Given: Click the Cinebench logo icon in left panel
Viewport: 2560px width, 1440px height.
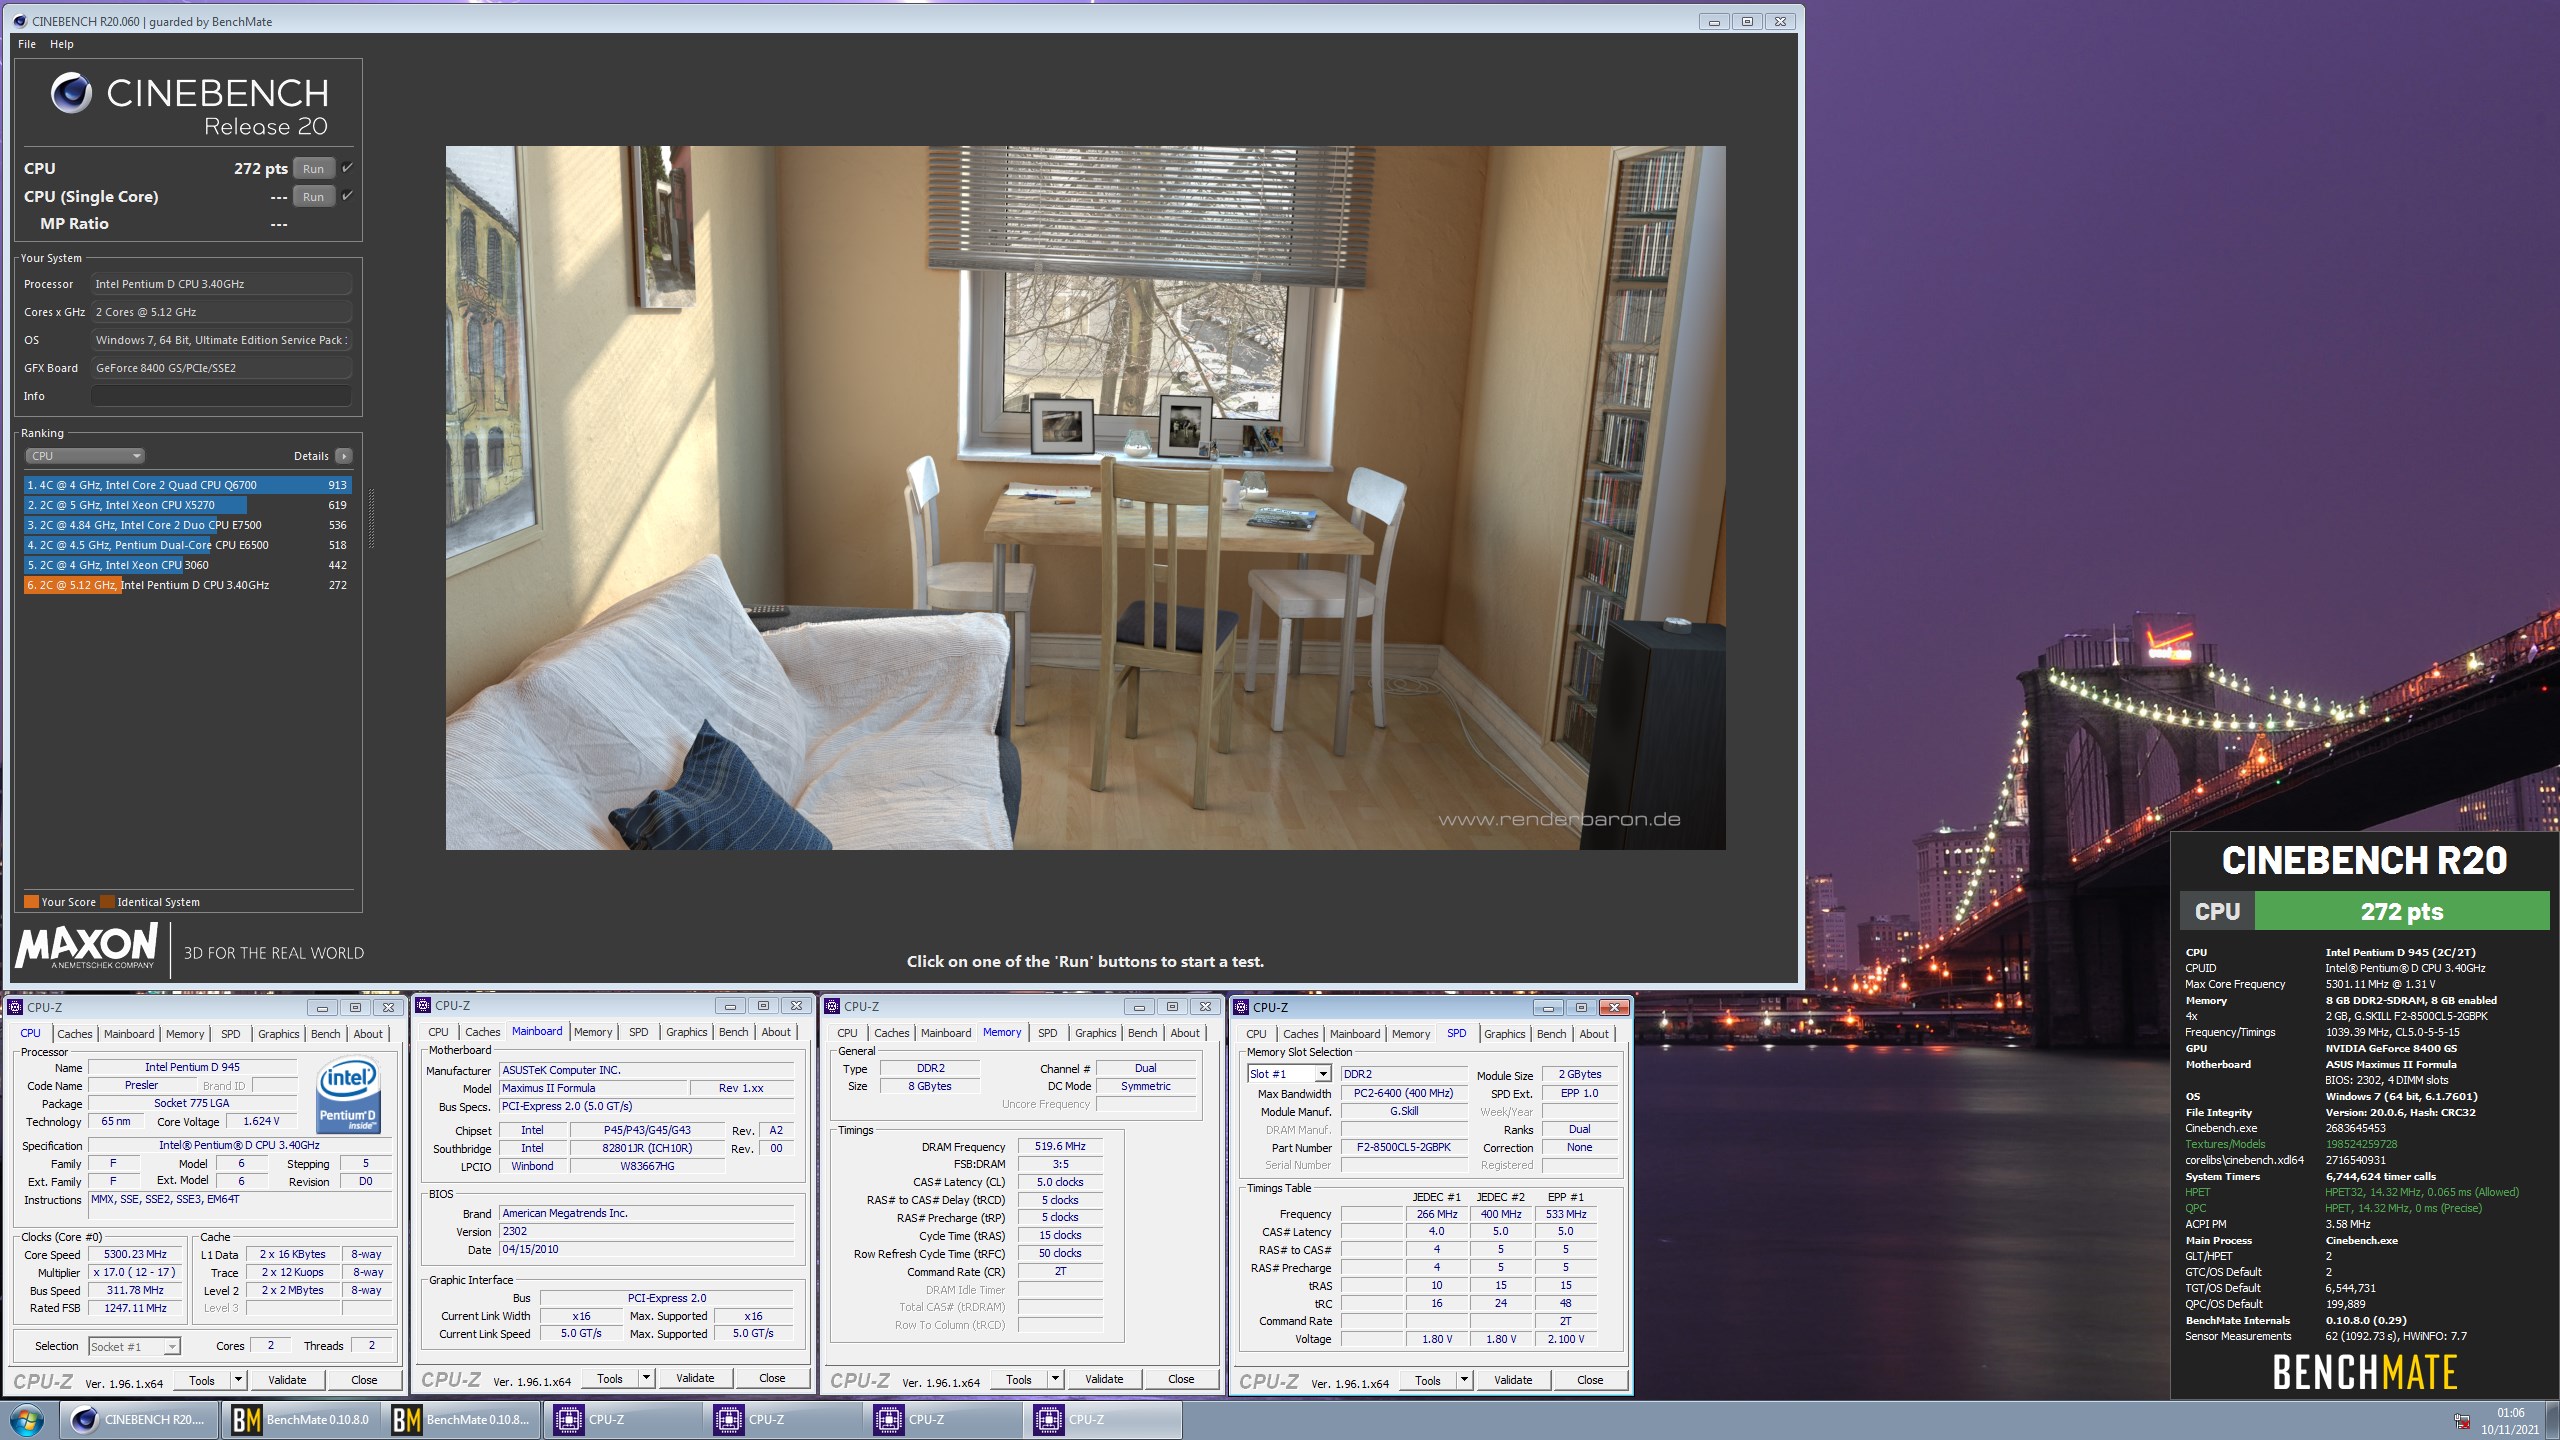Looking at the screenshot, I should point(71,93).
